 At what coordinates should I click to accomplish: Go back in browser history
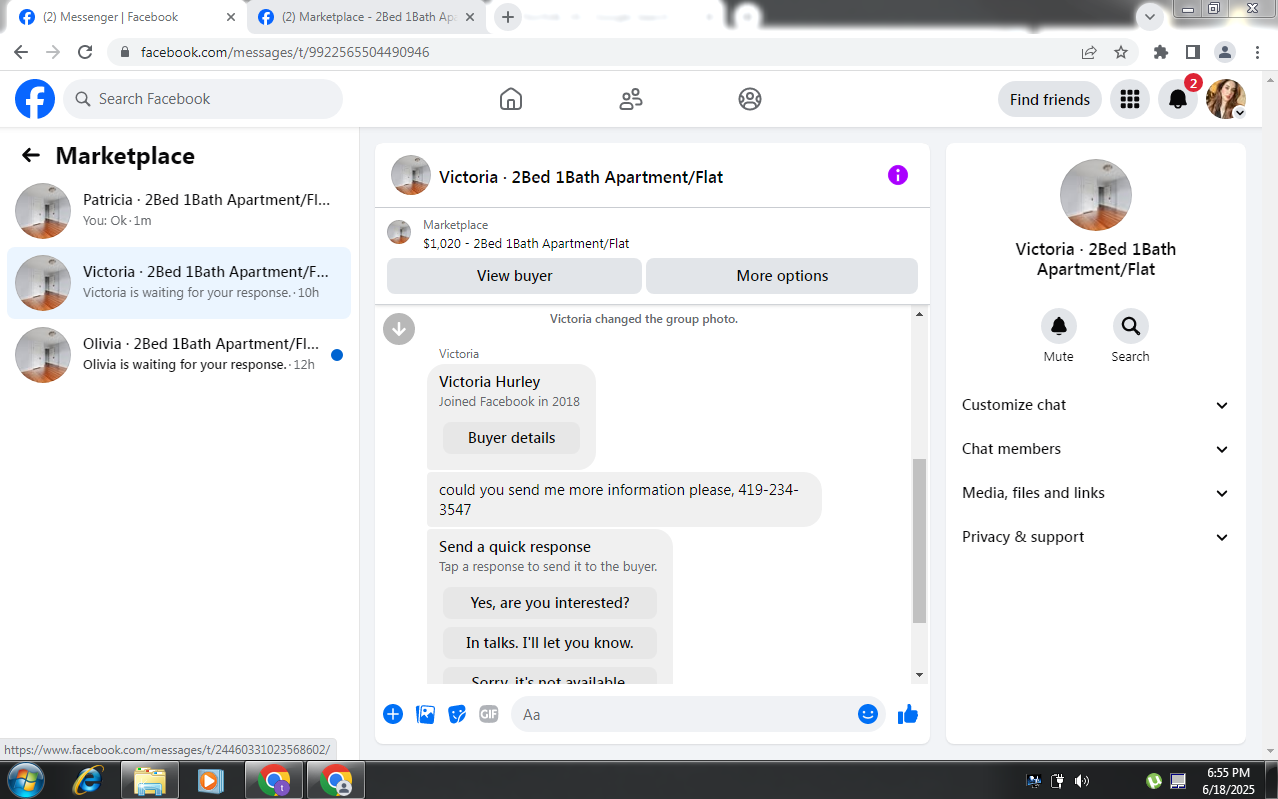point(21,52)
